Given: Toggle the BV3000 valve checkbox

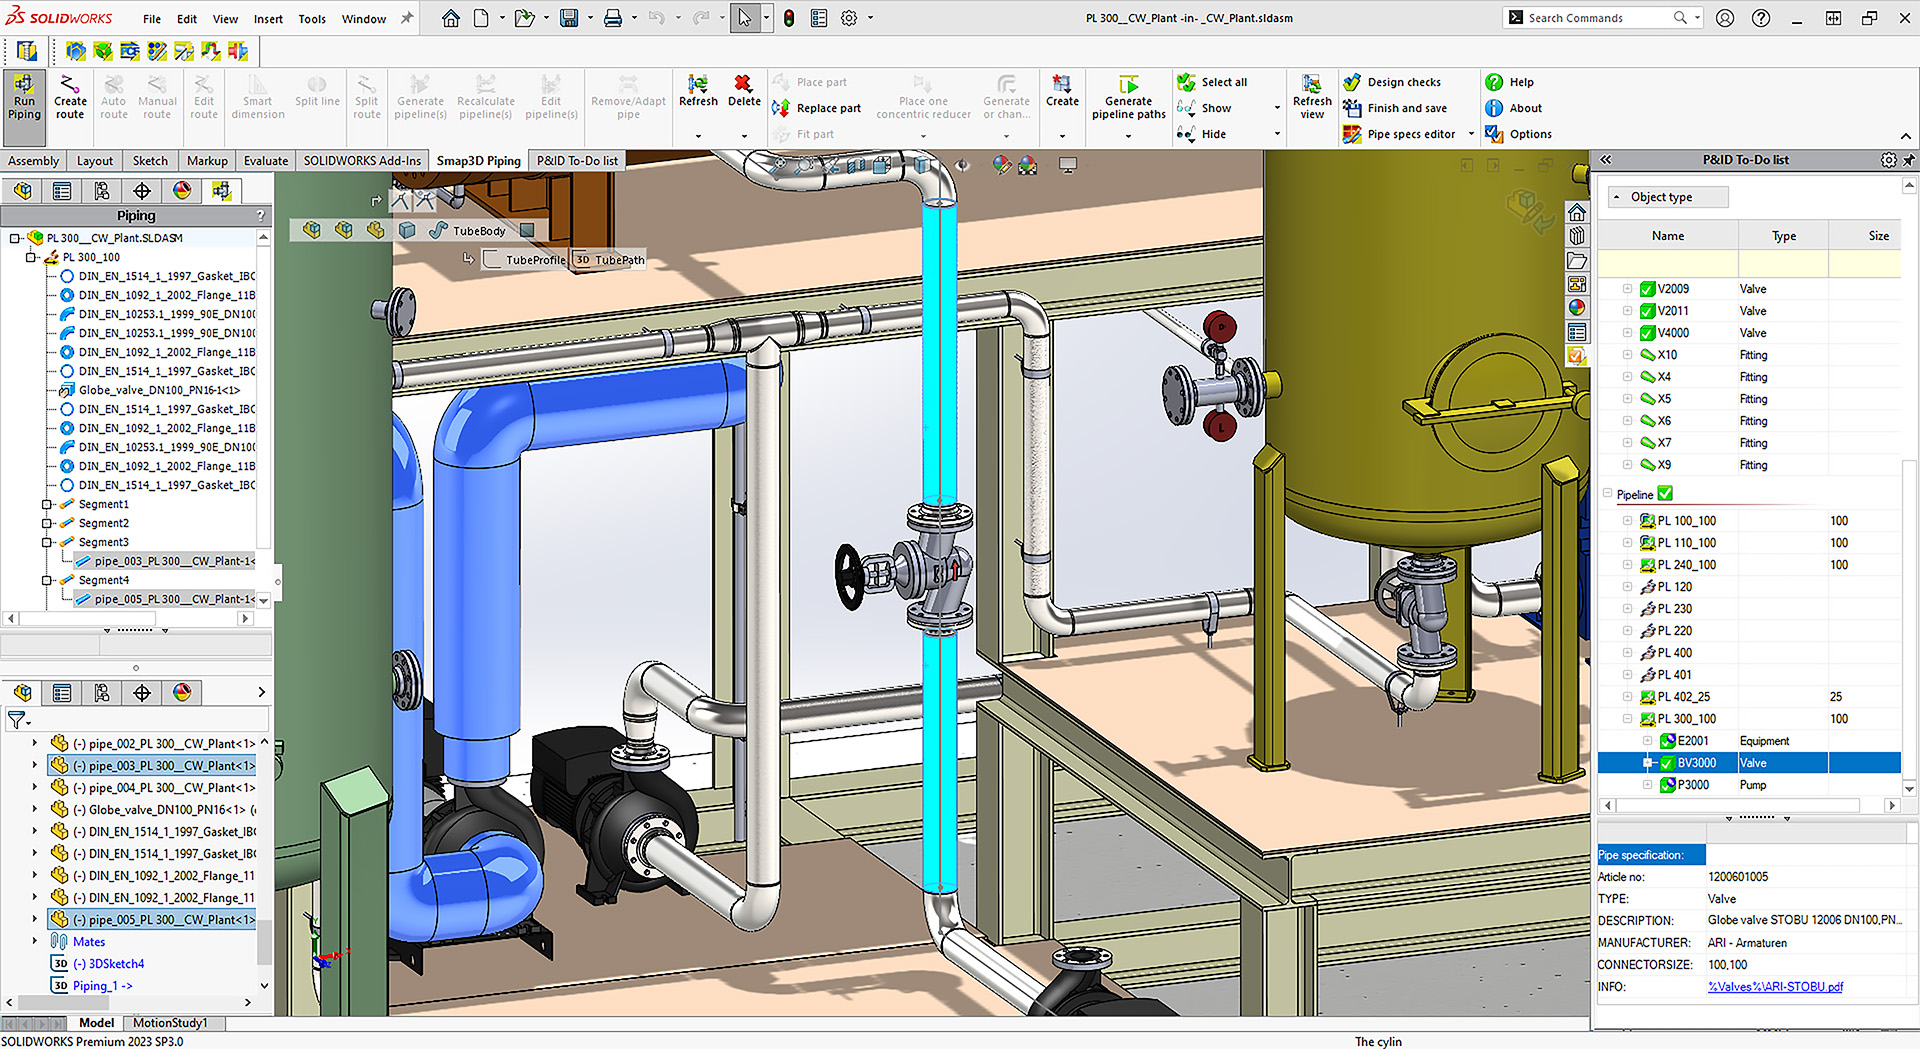Looking at the screenshot, I should [x=1668, y=763].
